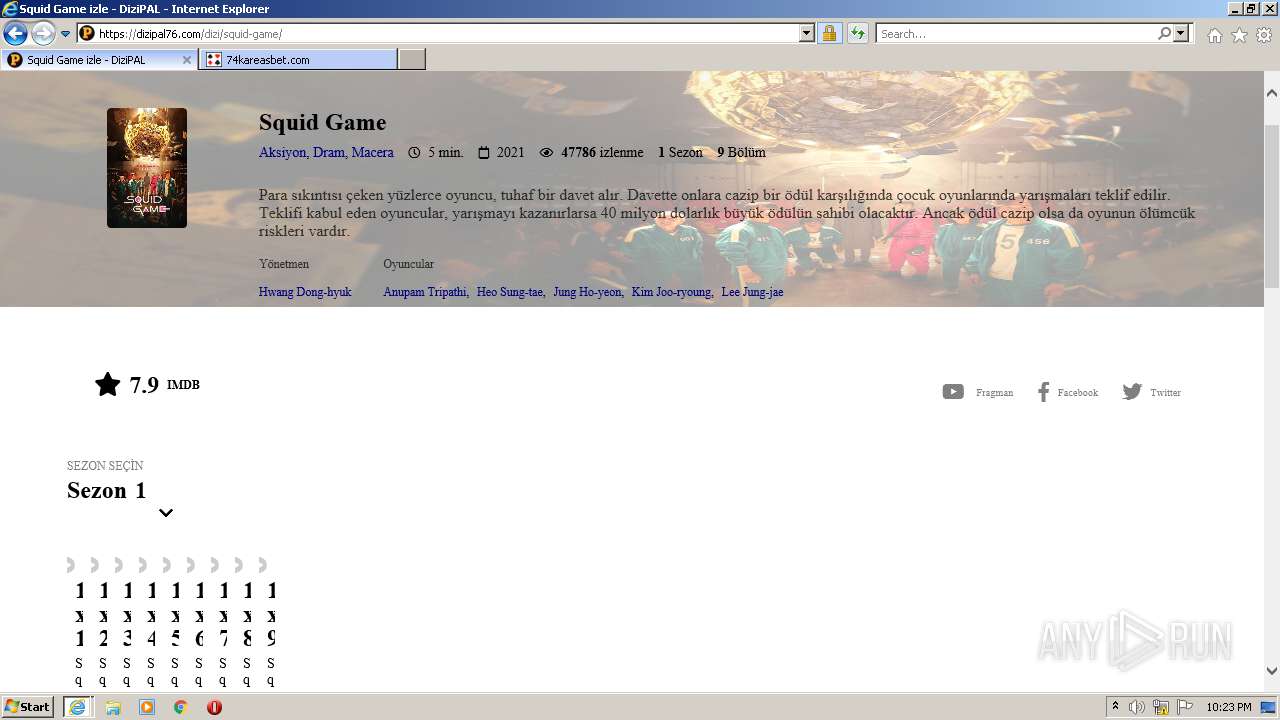Viewport: 1280px width, 720px height.
Task: Select the Sezon 1 heading
Action: point(107,490)
